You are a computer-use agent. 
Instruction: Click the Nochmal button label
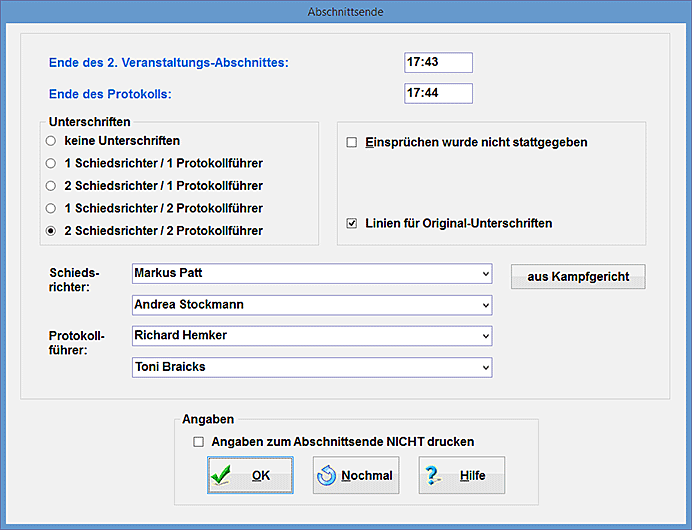368,476
